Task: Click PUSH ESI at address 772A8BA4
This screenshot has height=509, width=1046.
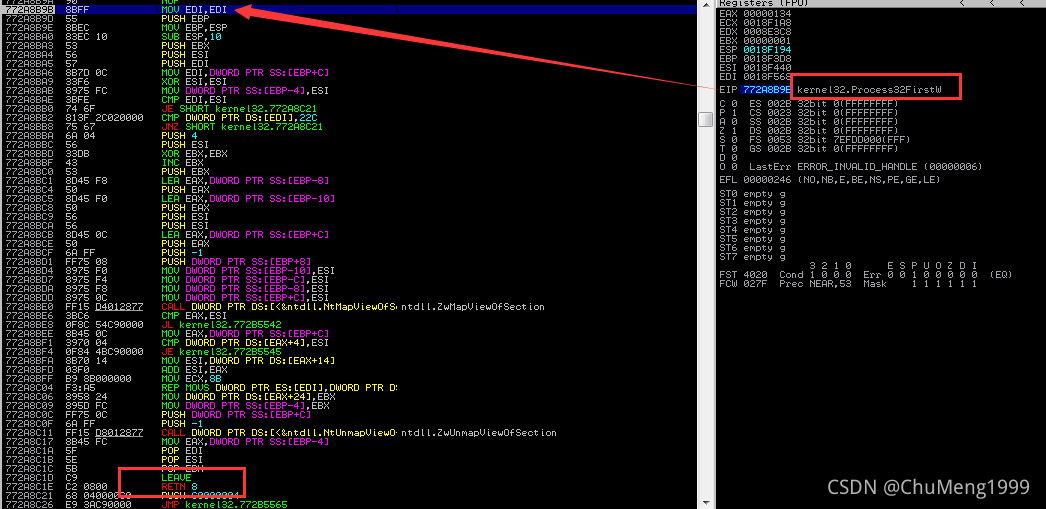Action: 185,54
